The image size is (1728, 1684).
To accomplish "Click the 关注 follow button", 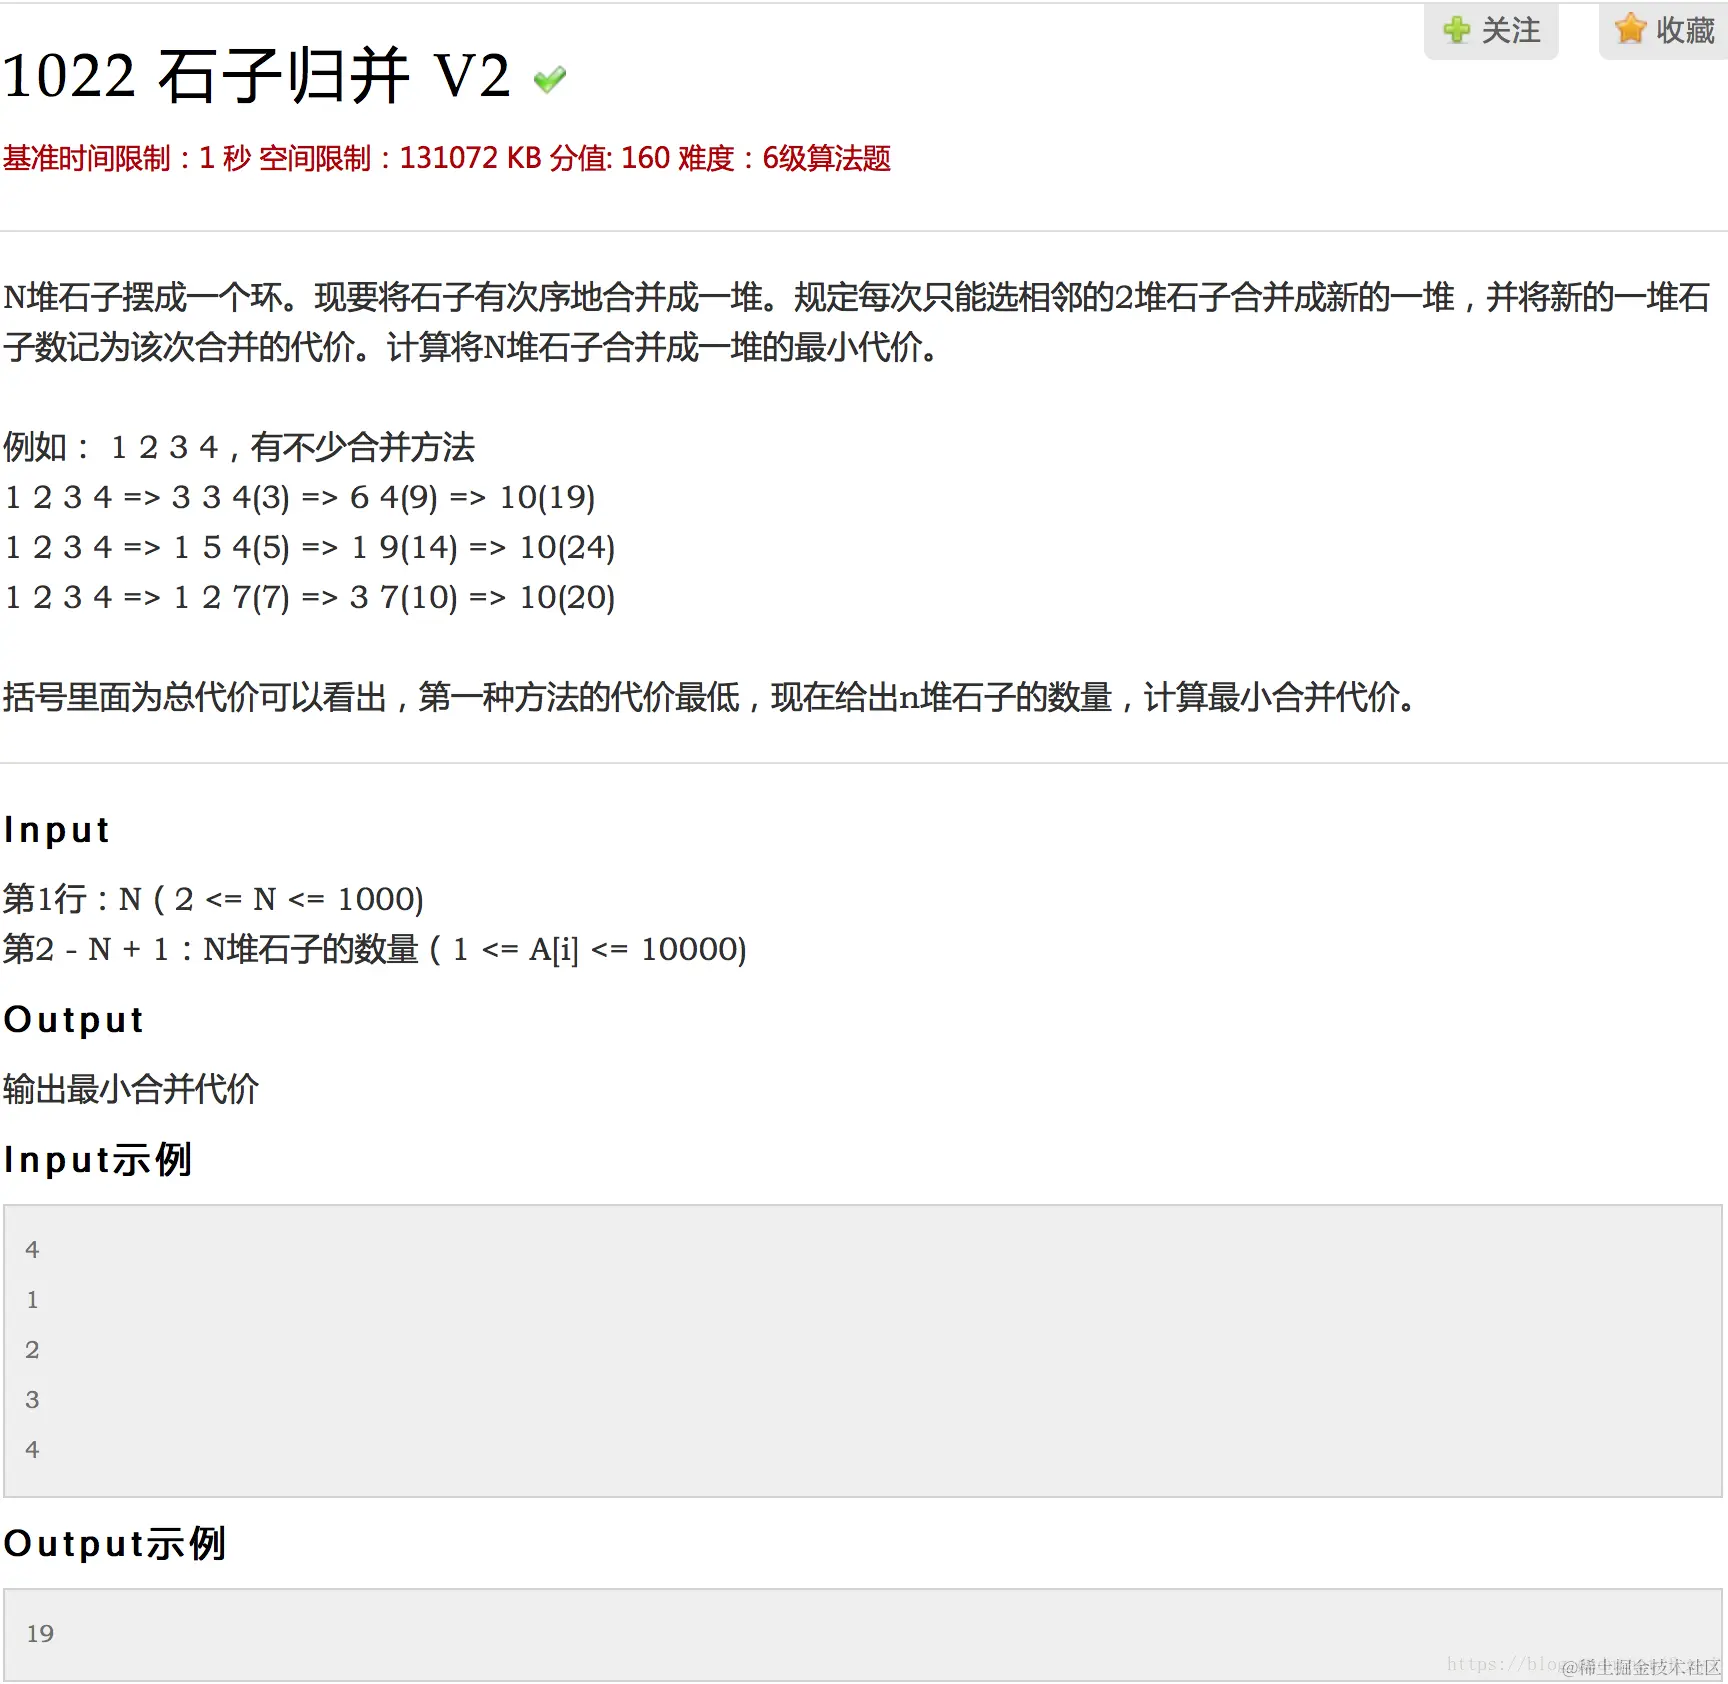I will click(x=1491, y=31).
